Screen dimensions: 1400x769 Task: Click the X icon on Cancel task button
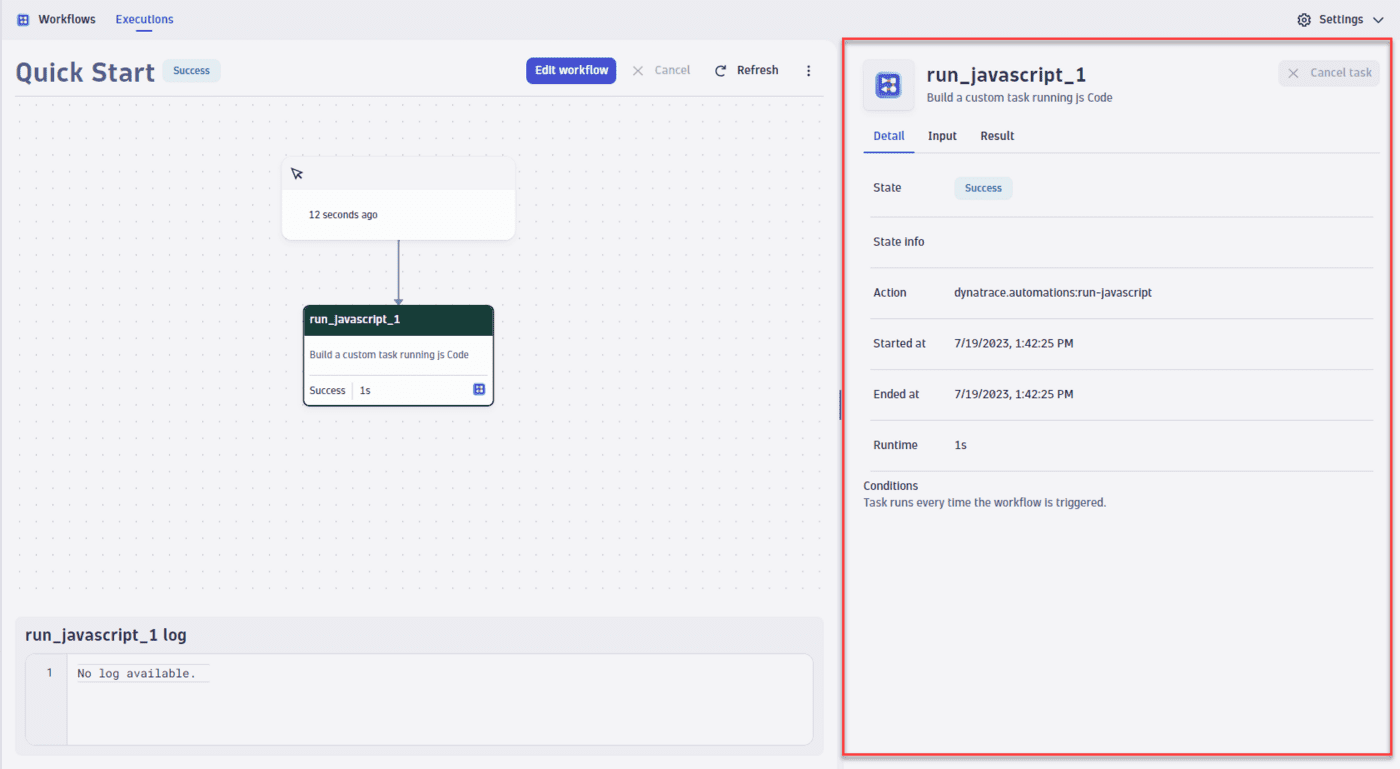click(1293, 73)
